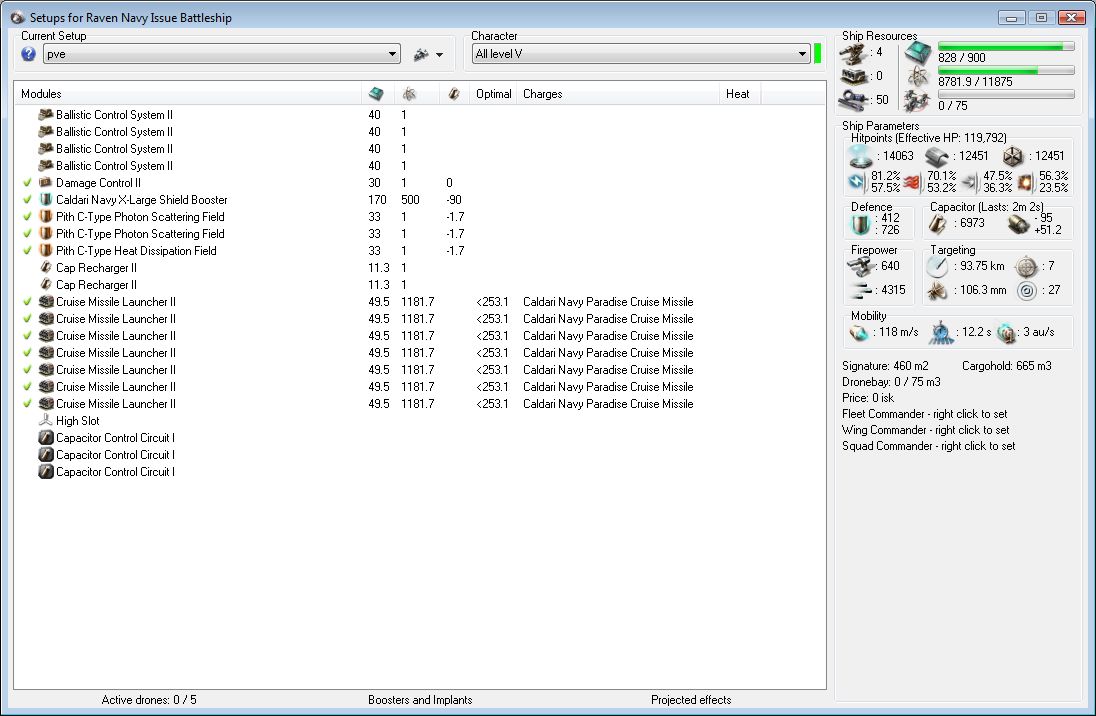Click the calibration icon showing 50
Viewport: 1096px width, 716px height.
(853, 101)
